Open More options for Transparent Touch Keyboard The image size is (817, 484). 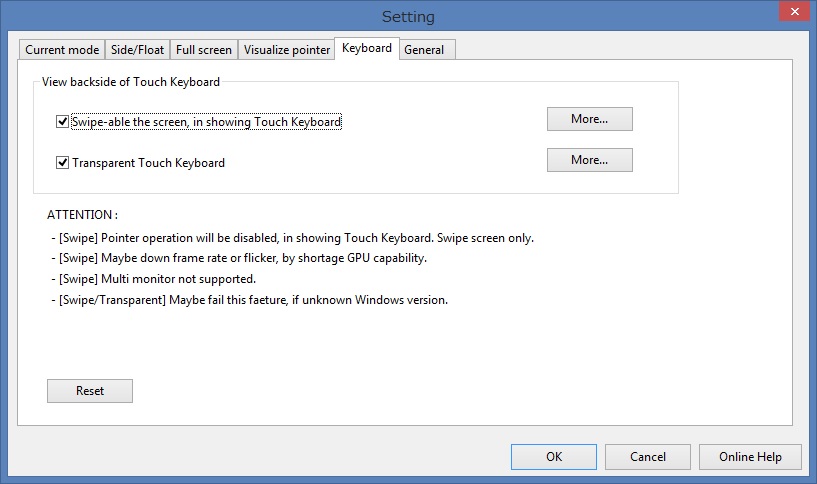point(589,160)
